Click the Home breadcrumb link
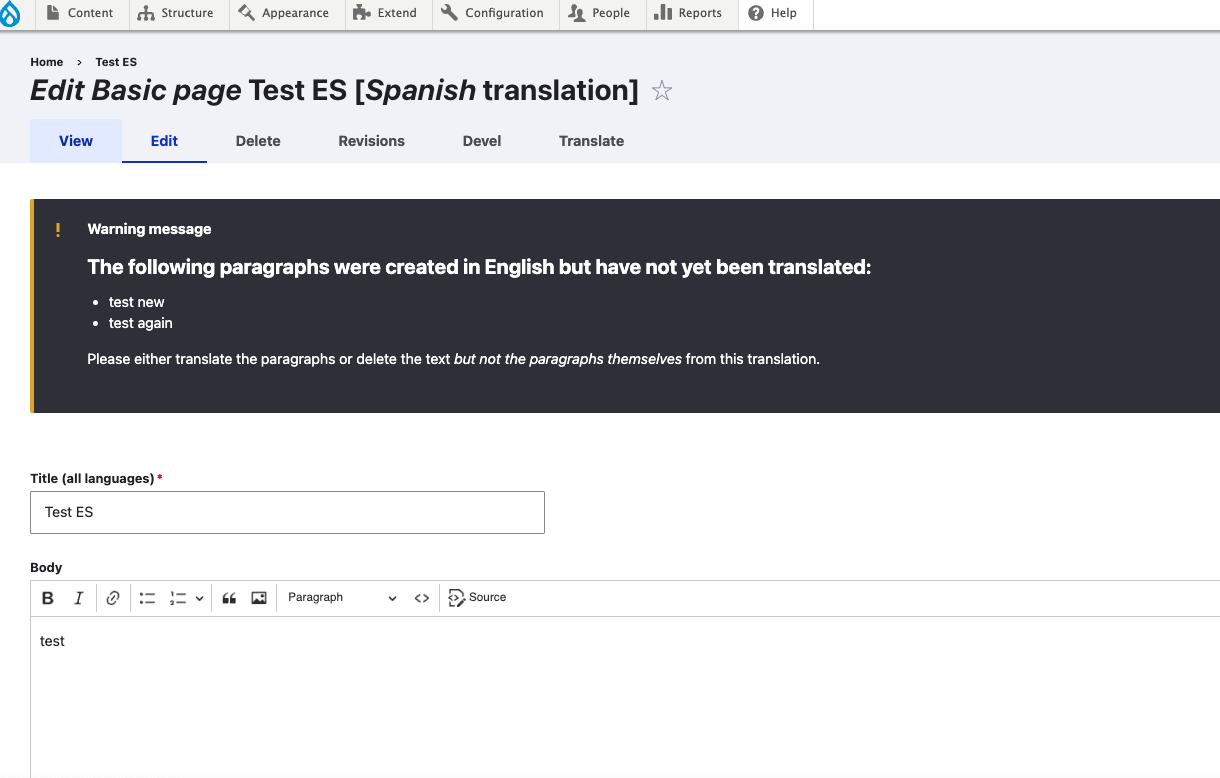1220x778 pixels. click(46, 62)
